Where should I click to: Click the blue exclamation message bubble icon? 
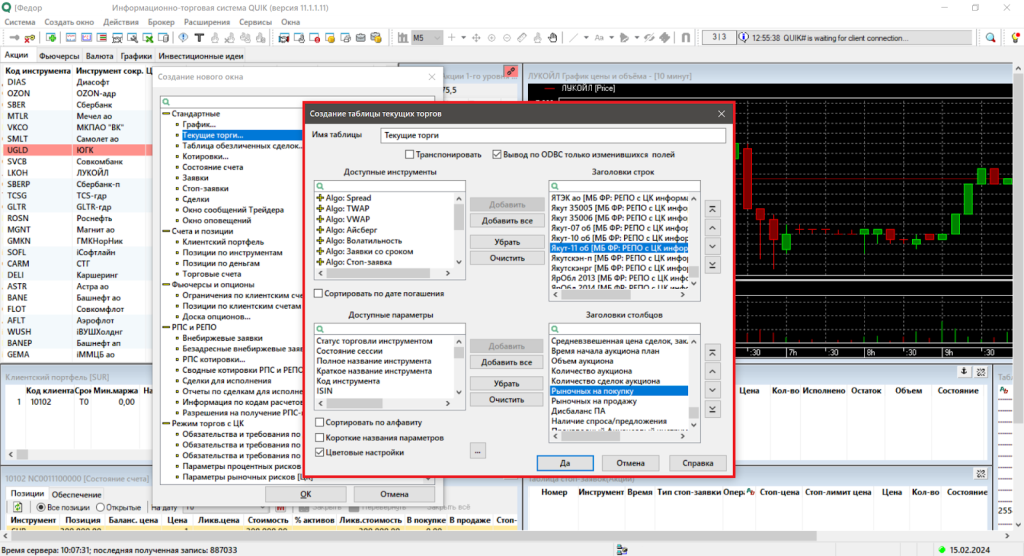point(184,38)
